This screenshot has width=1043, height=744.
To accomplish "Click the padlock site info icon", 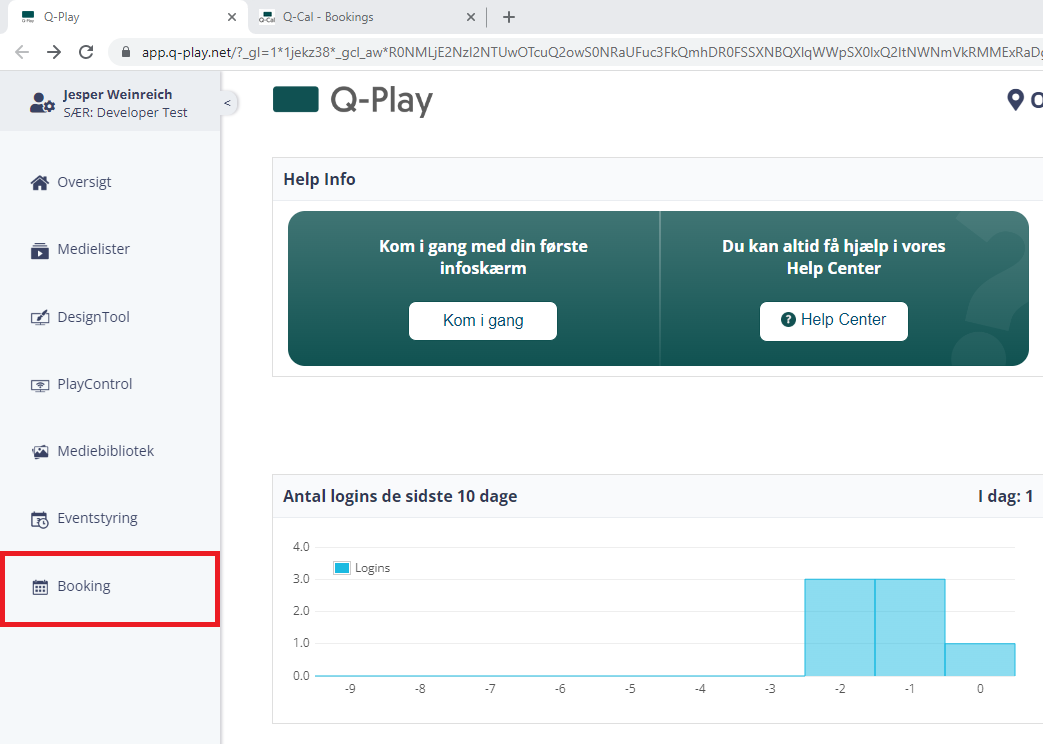I will click(x=126, y=52).
